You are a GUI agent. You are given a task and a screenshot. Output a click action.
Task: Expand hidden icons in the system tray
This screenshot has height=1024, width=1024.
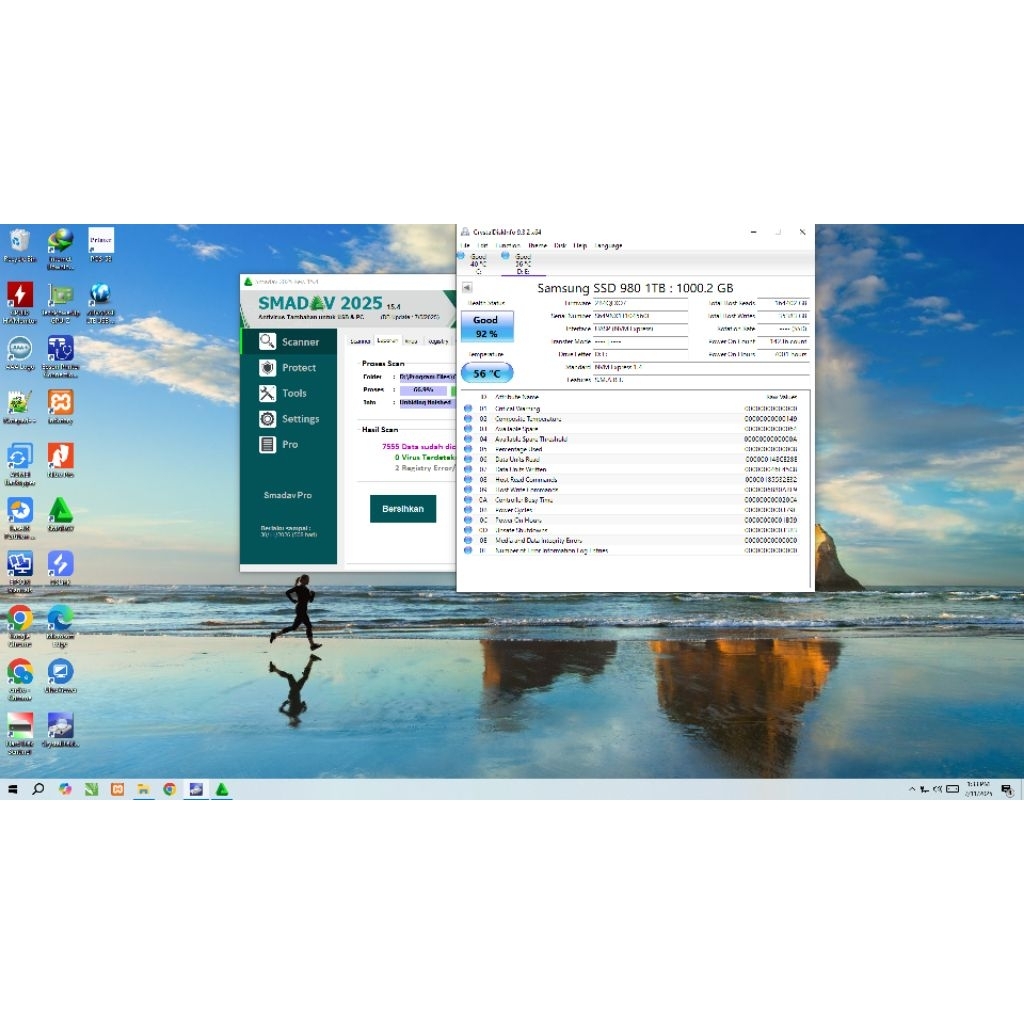click(912, 790)
